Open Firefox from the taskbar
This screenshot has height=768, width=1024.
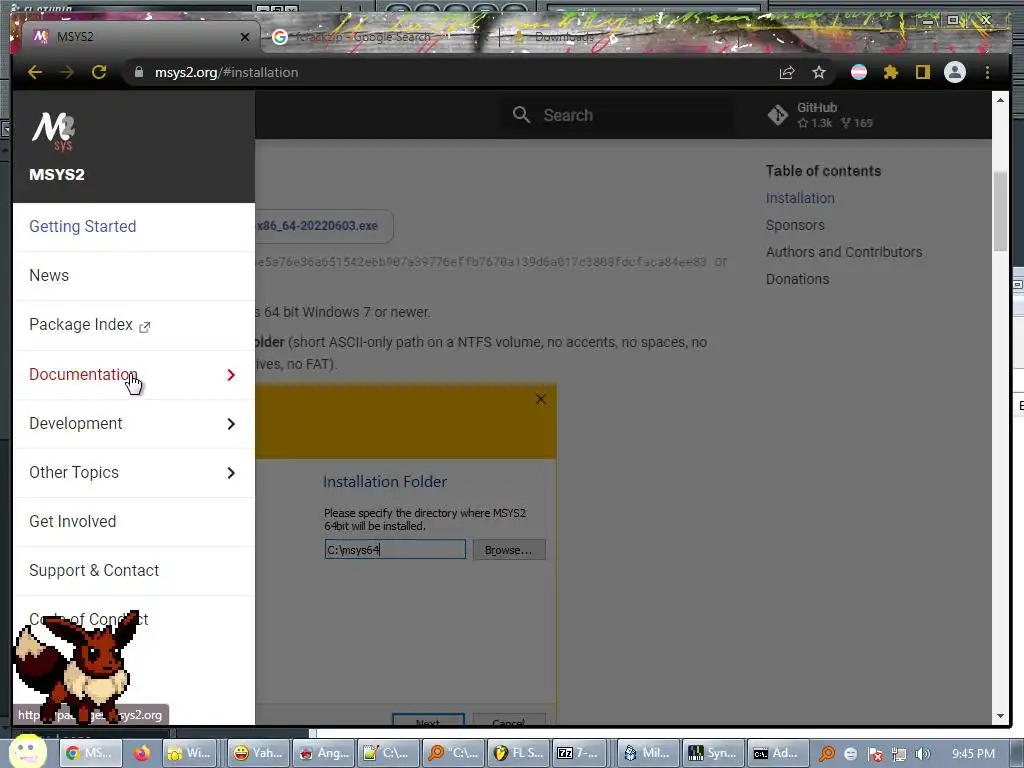click(x=142, y=753)
